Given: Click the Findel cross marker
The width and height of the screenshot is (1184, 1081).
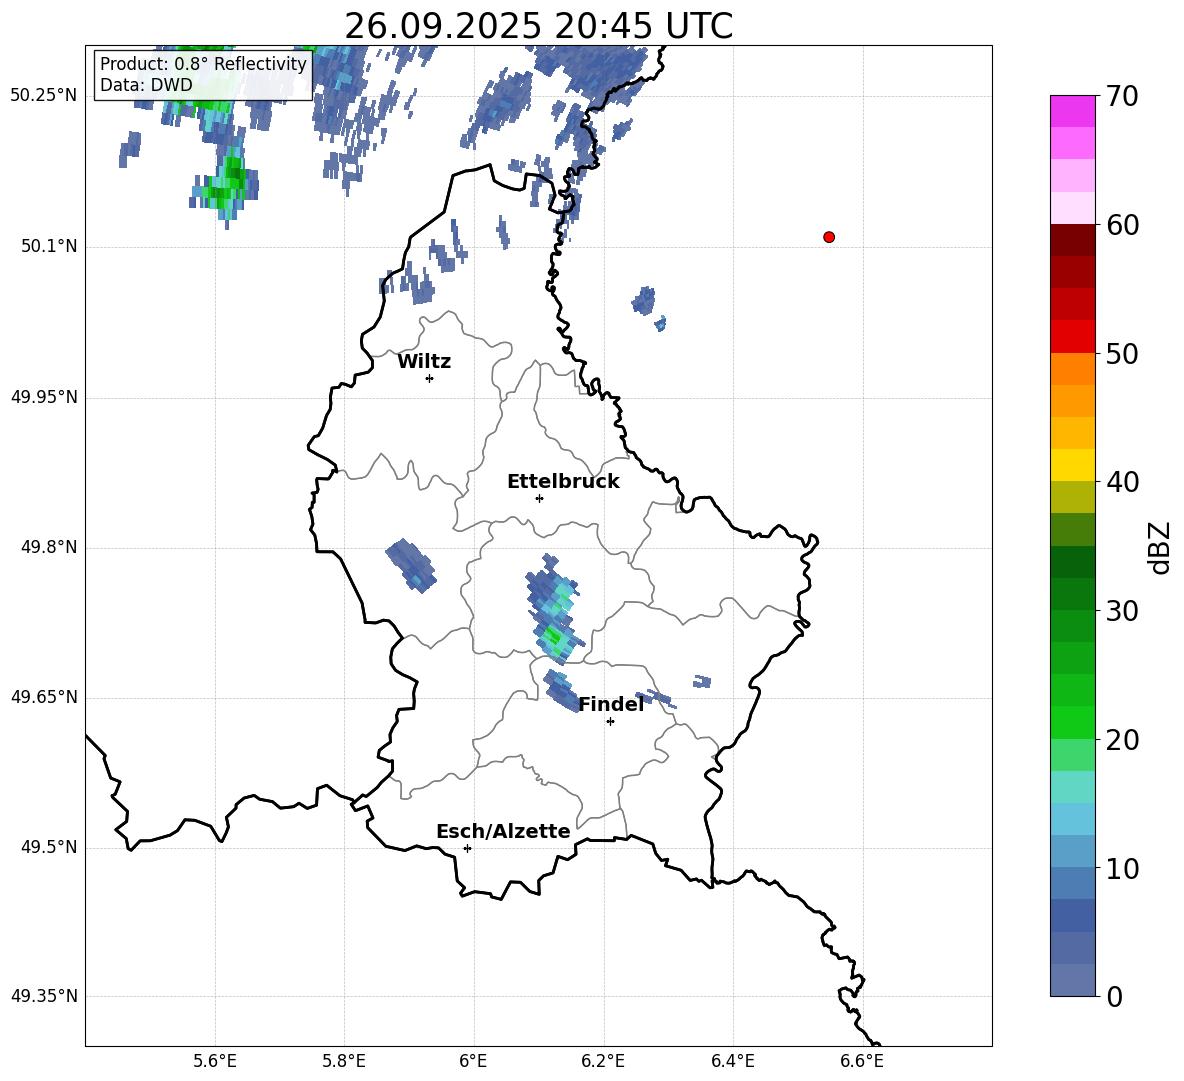Looking at the screenshot, I should pyautogui.click(x=610, y=722).
